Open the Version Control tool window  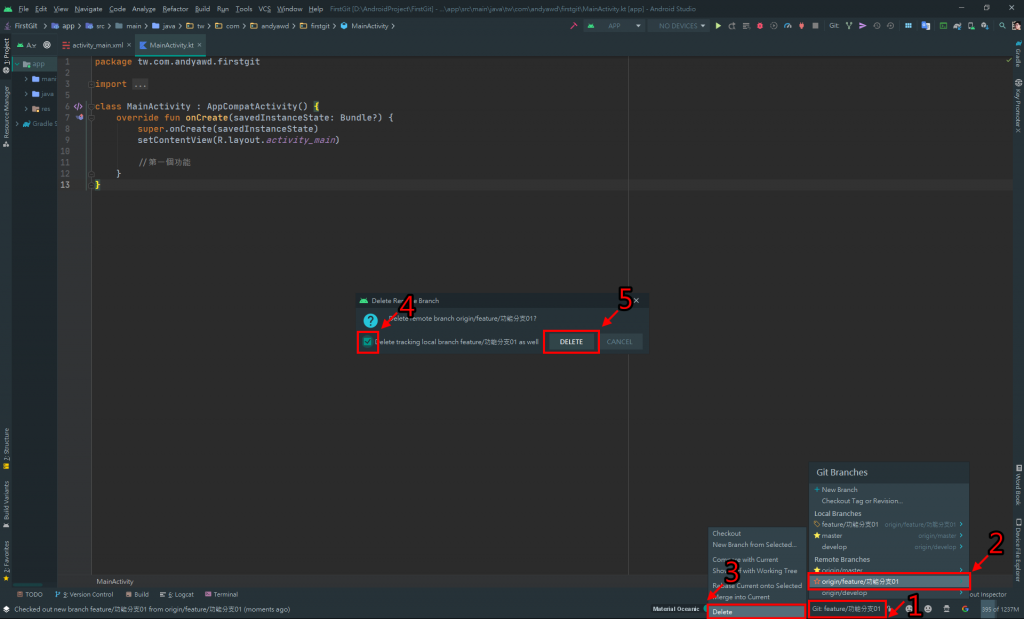tap(84, 594)
